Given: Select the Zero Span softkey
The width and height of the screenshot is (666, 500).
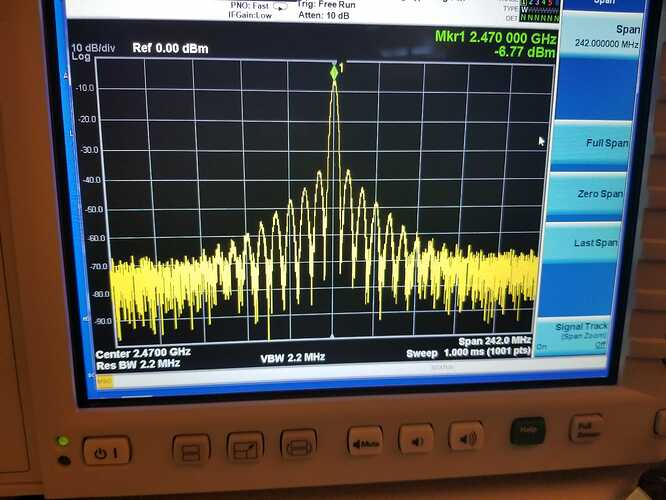Looking at the screenshot, I should [x=587, y=195].
